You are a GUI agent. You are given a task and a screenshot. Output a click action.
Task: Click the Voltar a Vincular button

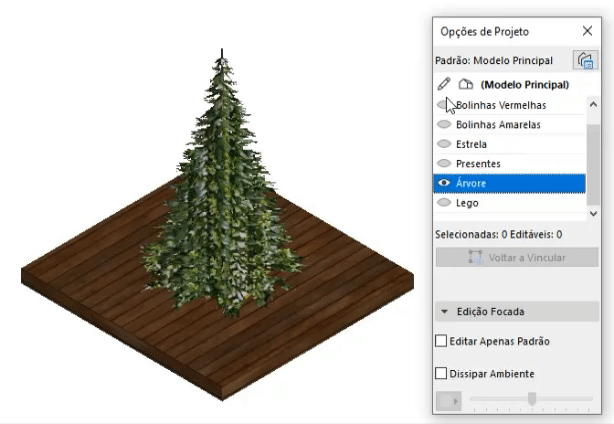pyautogui.click(x=517, y=257)
